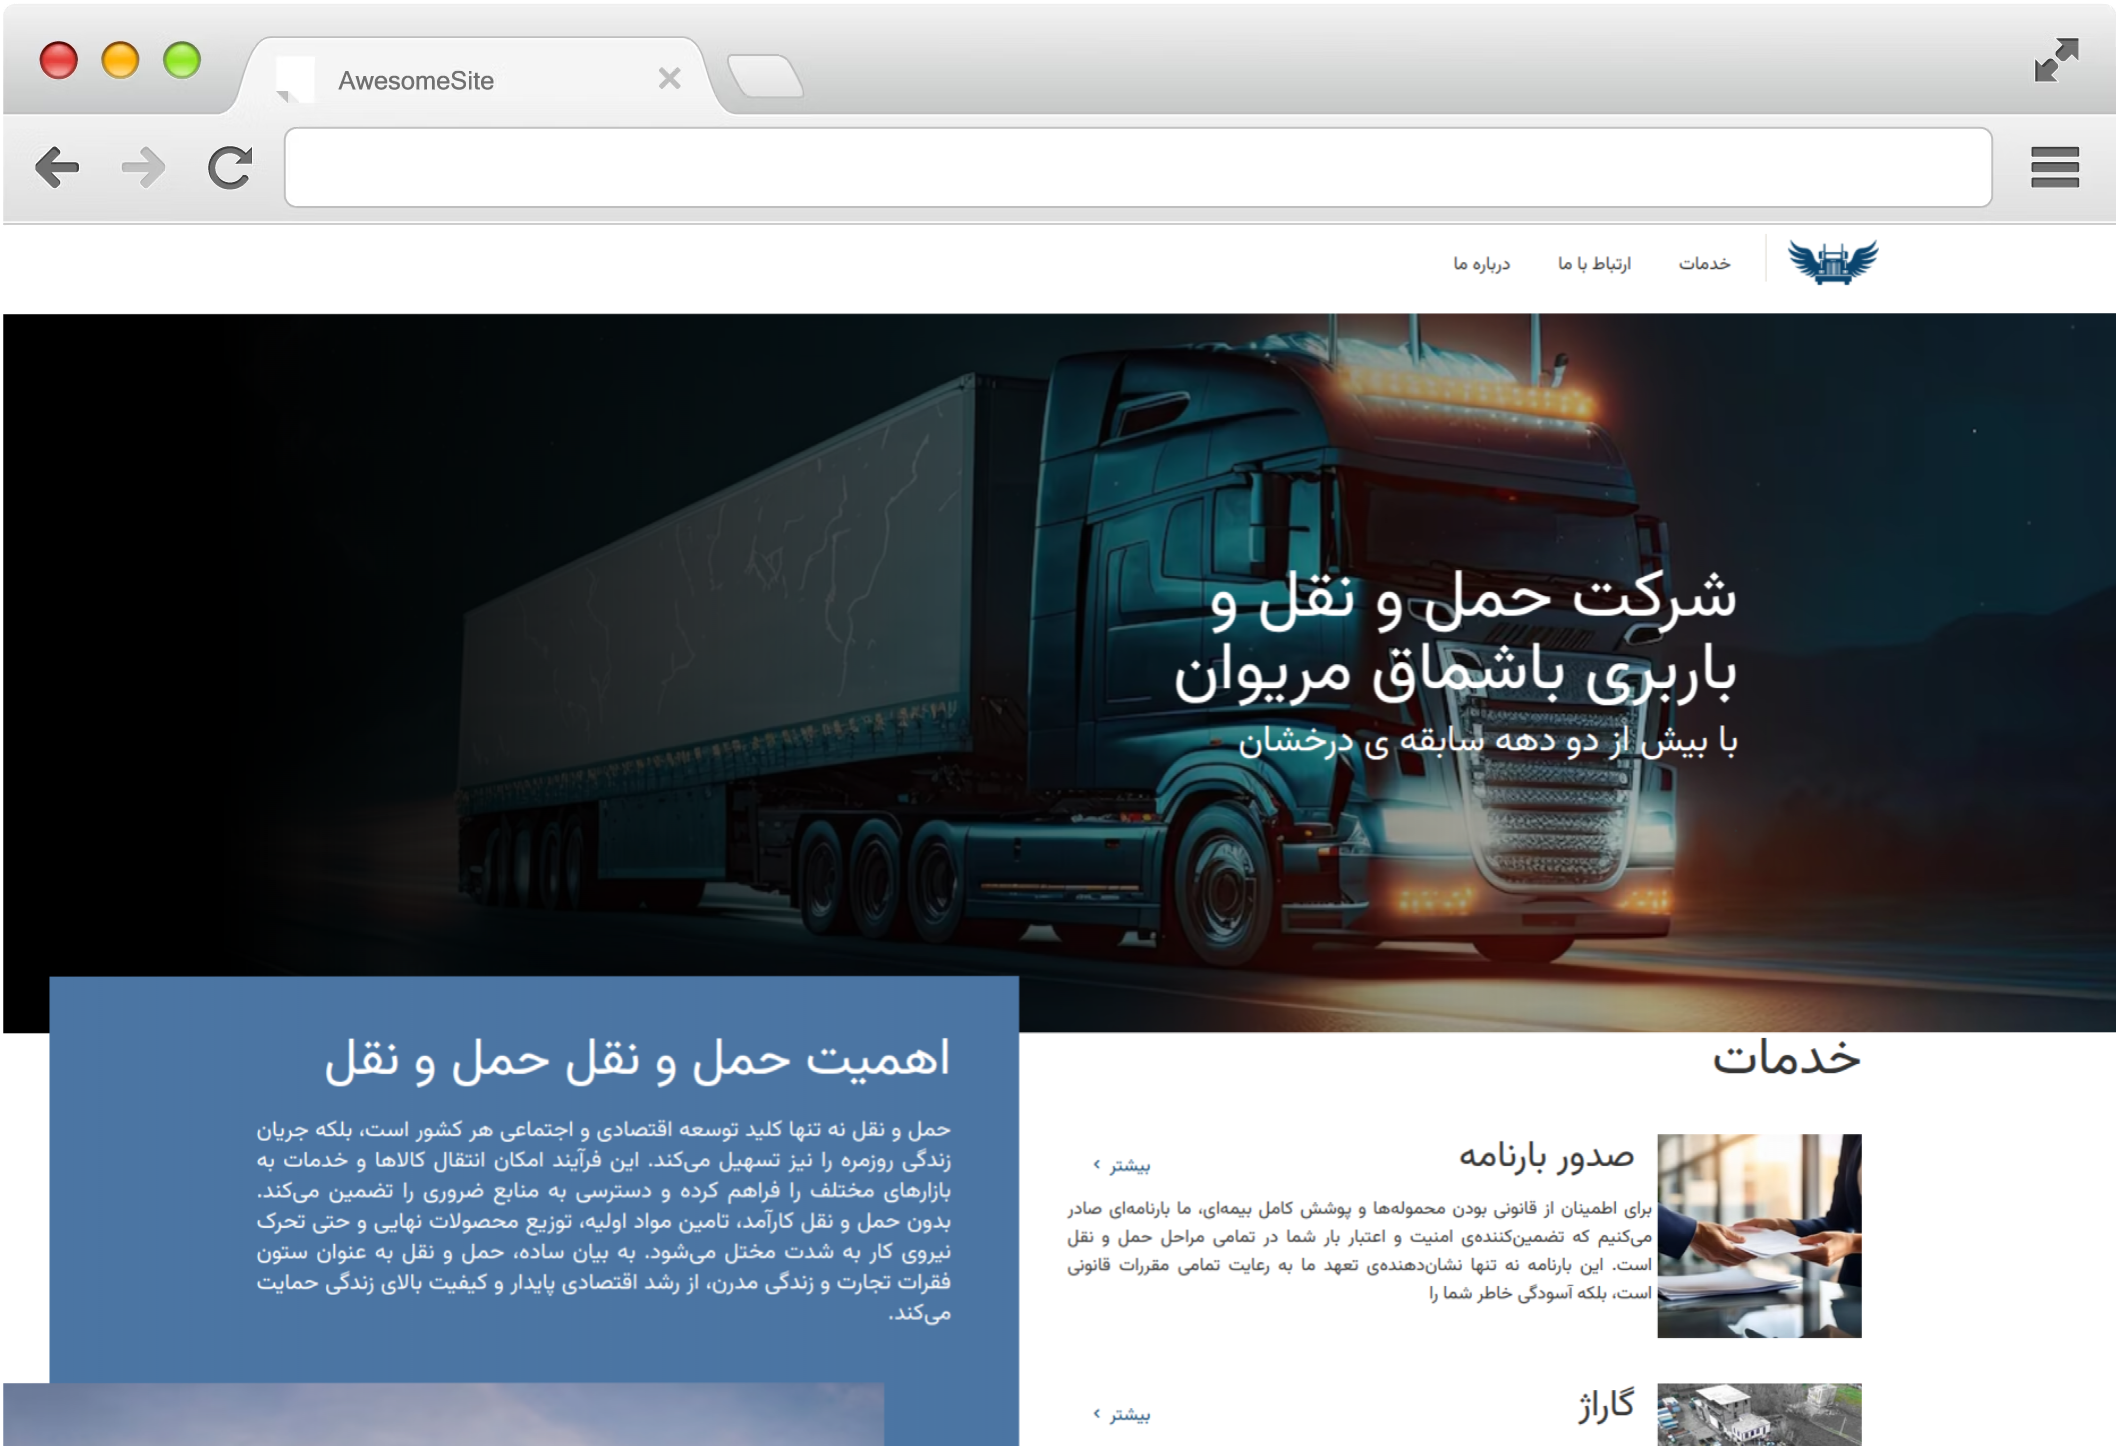
Task: Click the fullscreen expand arrows icon
Action: coord(2056,60)
